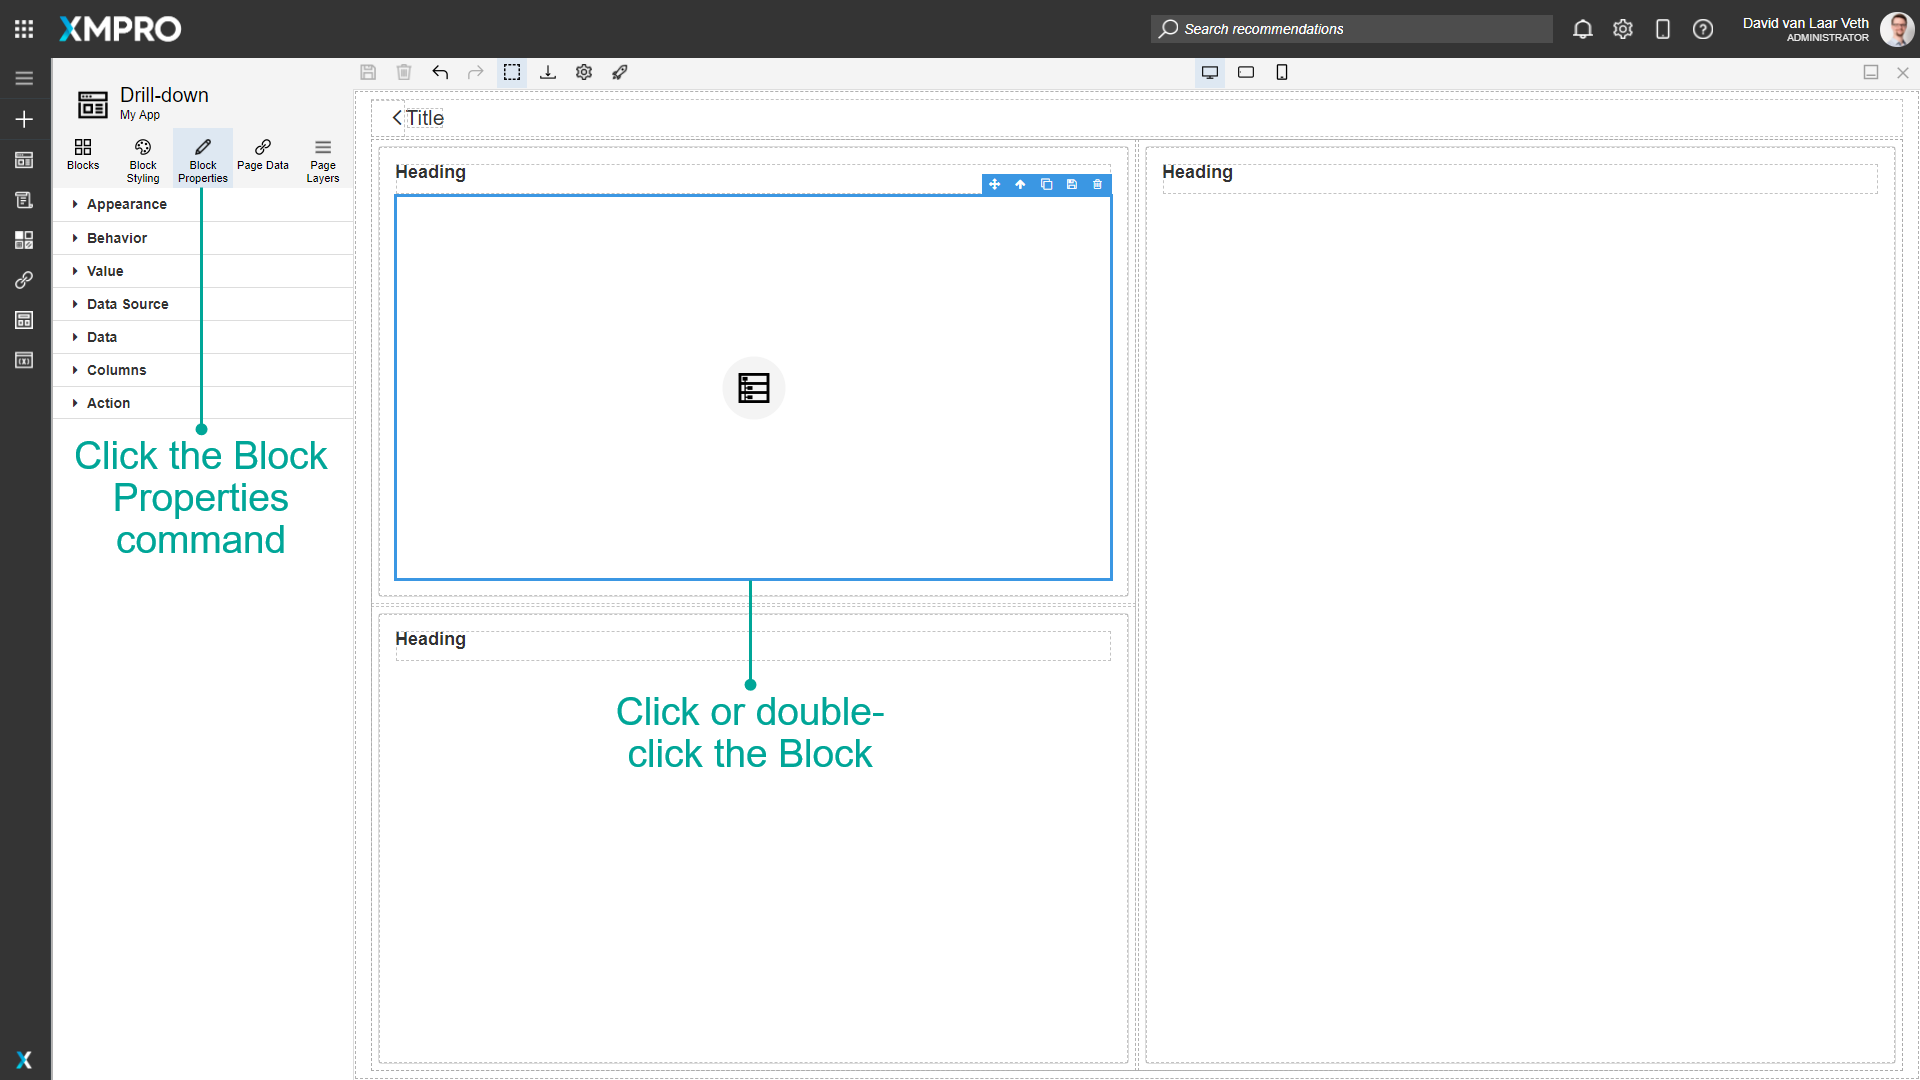Open the link icon in left sidebar
The image size is (1920, 1080).
click(24, 280)
